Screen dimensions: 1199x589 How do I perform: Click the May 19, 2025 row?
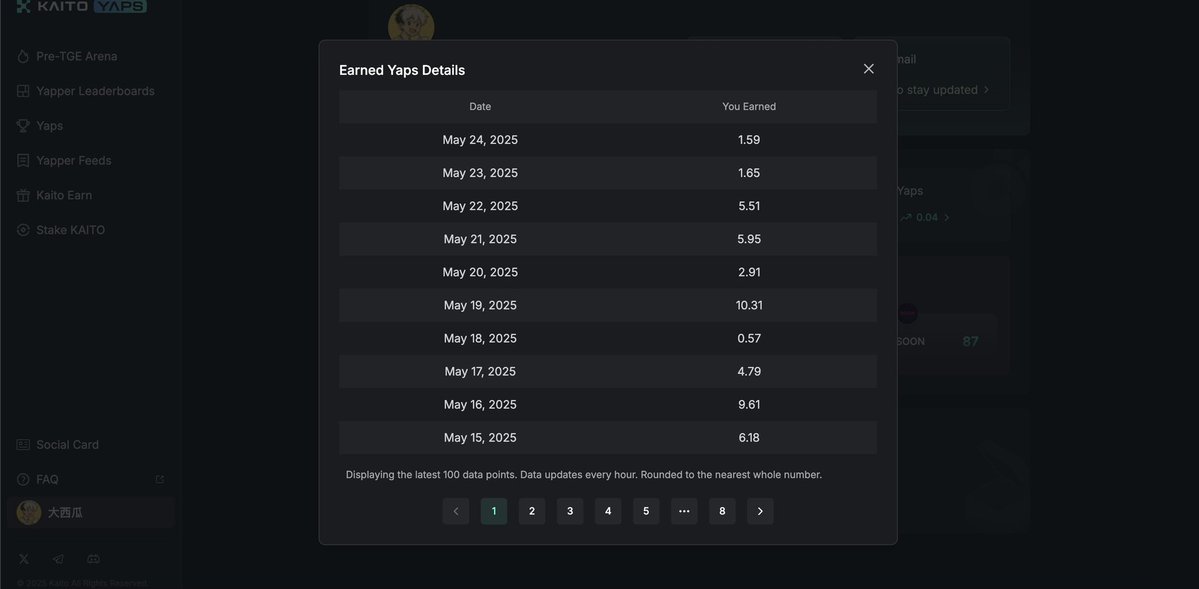pos(608,305)
